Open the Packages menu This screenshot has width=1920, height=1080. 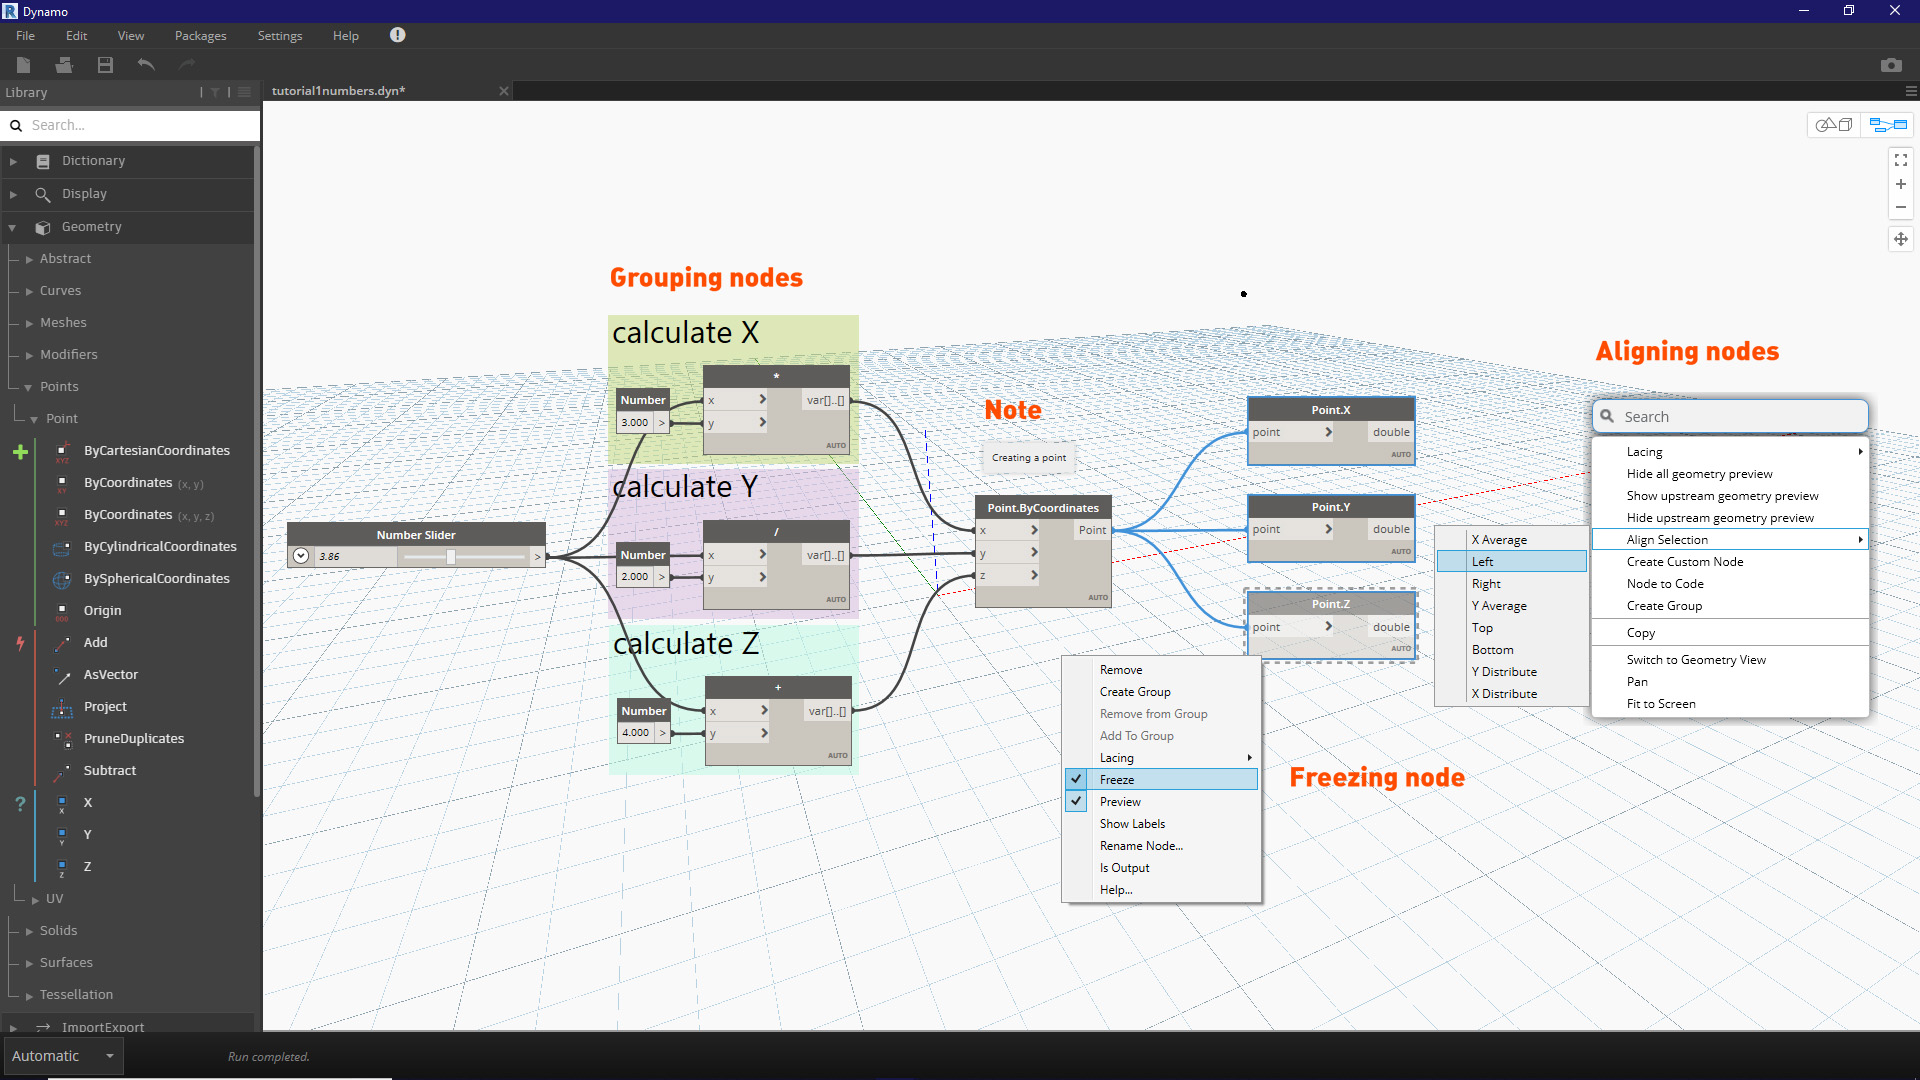[200, 36]
